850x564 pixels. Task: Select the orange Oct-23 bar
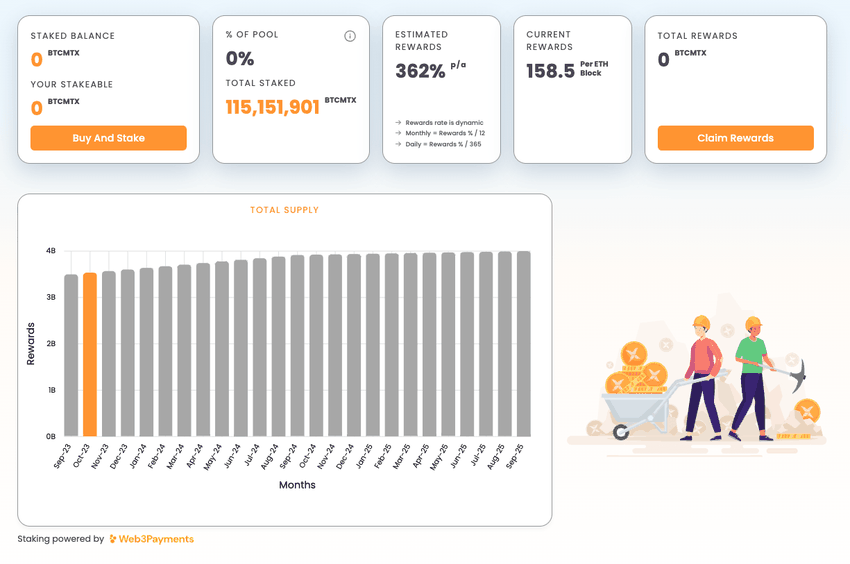pos(90,355)
